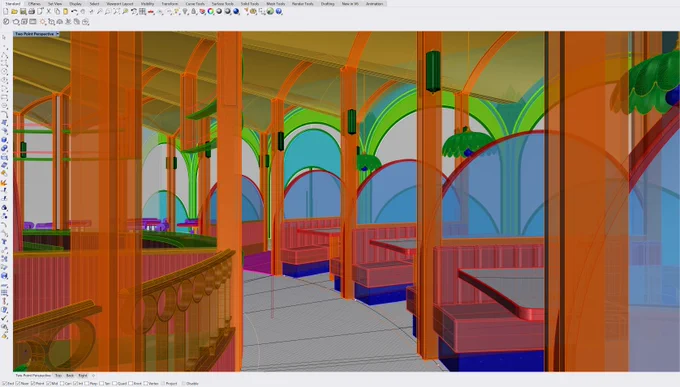Open Object Properties with the color wheel icon
The width and height of the screenshot is (680, 387).
[x=210, y=11]
